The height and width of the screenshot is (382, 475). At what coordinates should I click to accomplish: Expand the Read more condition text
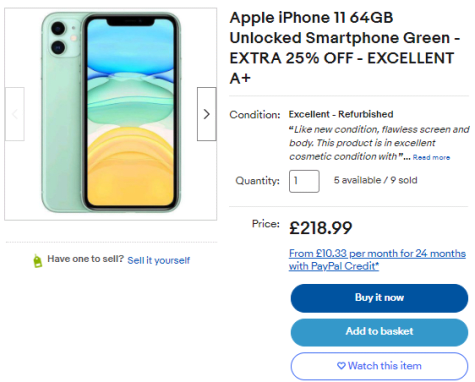pos(431,157)
